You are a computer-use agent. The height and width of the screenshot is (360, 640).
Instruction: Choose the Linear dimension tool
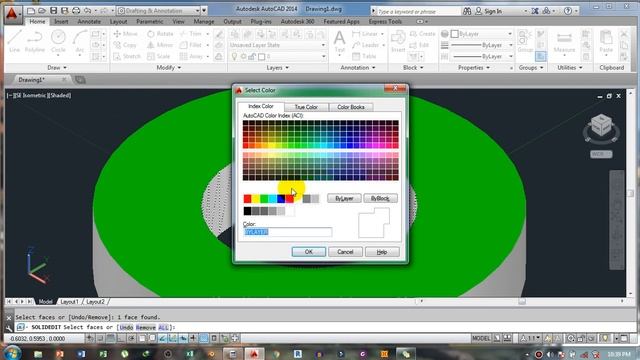[x=365, y=34]
